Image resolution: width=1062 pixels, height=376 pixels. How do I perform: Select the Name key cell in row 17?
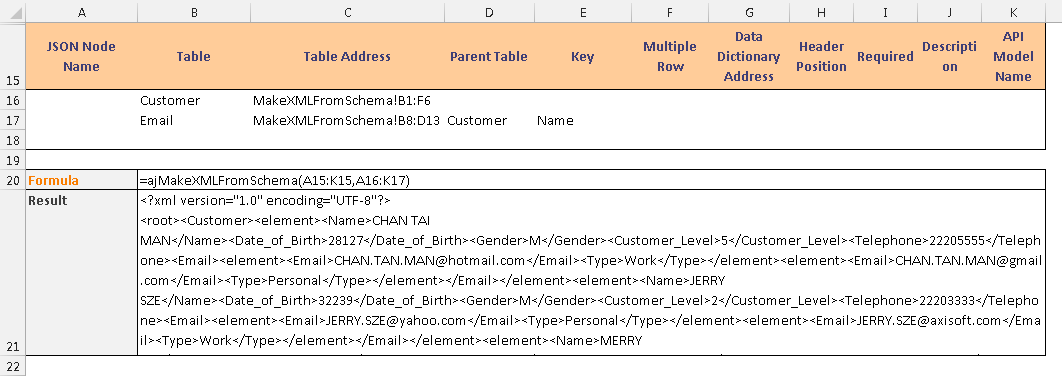click(582, 121)
